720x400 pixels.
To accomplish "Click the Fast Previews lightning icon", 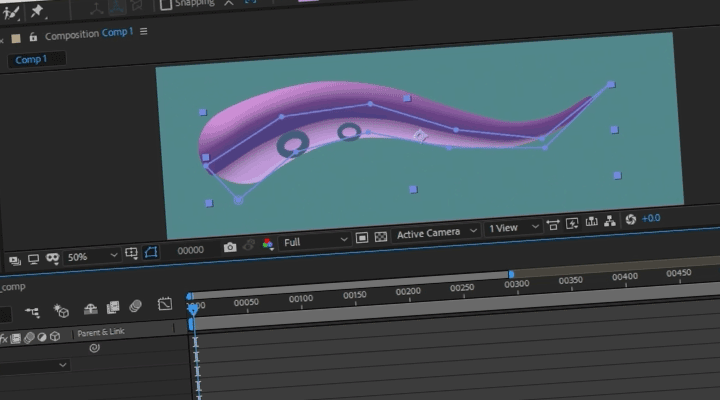I will 572,224.
